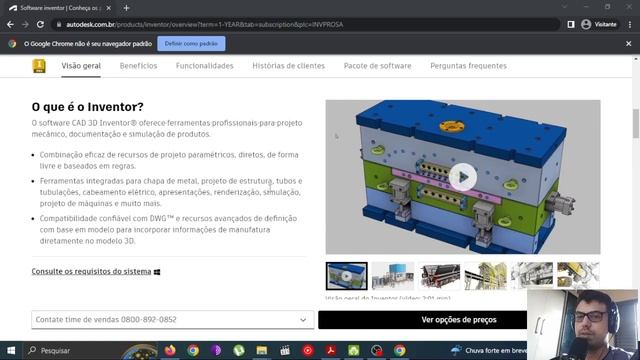The height and width of the screenshot is (360, 640).
Task: Close the Software Inventor tab
Action: pyautogui.click(x=109, y=8)
